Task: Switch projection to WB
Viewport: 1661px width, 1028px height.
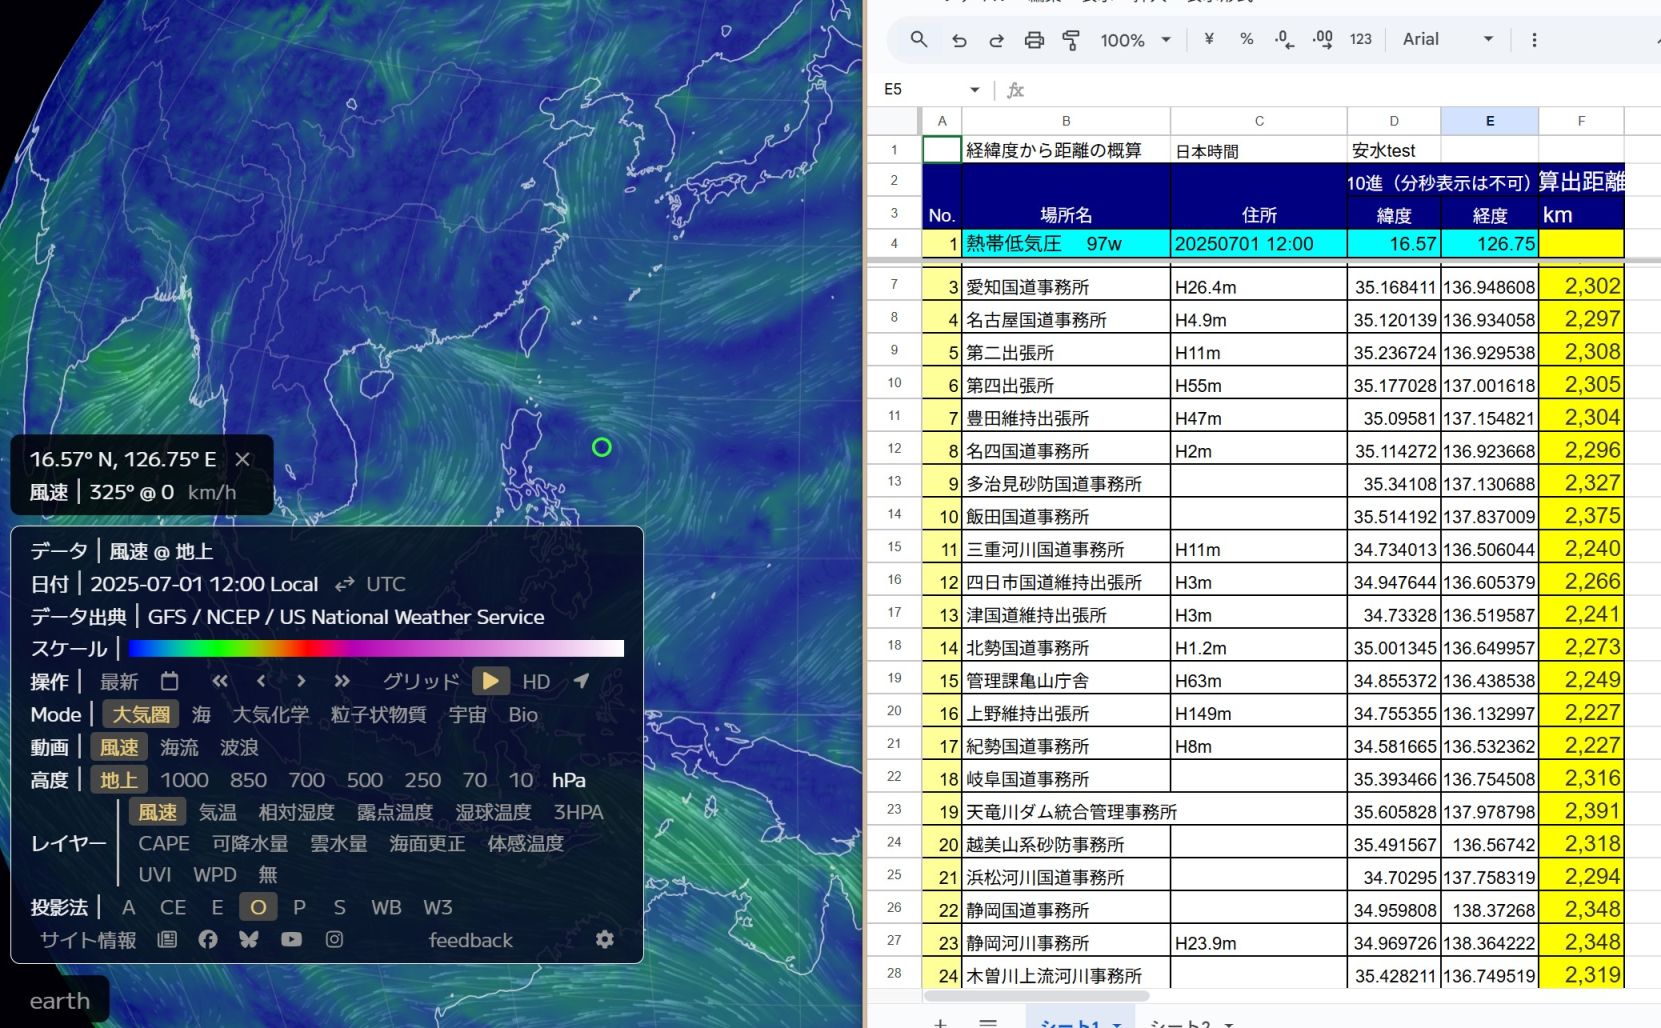Action: [386, 907]
